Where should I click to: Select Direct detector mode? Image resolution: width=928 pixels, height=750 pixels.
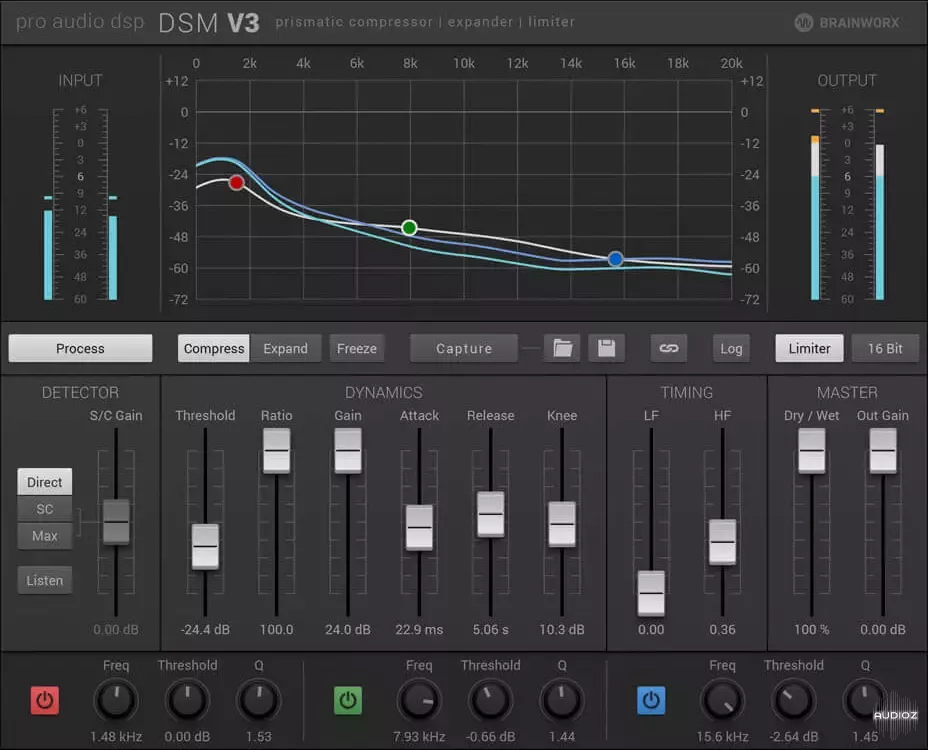[45, 482]
